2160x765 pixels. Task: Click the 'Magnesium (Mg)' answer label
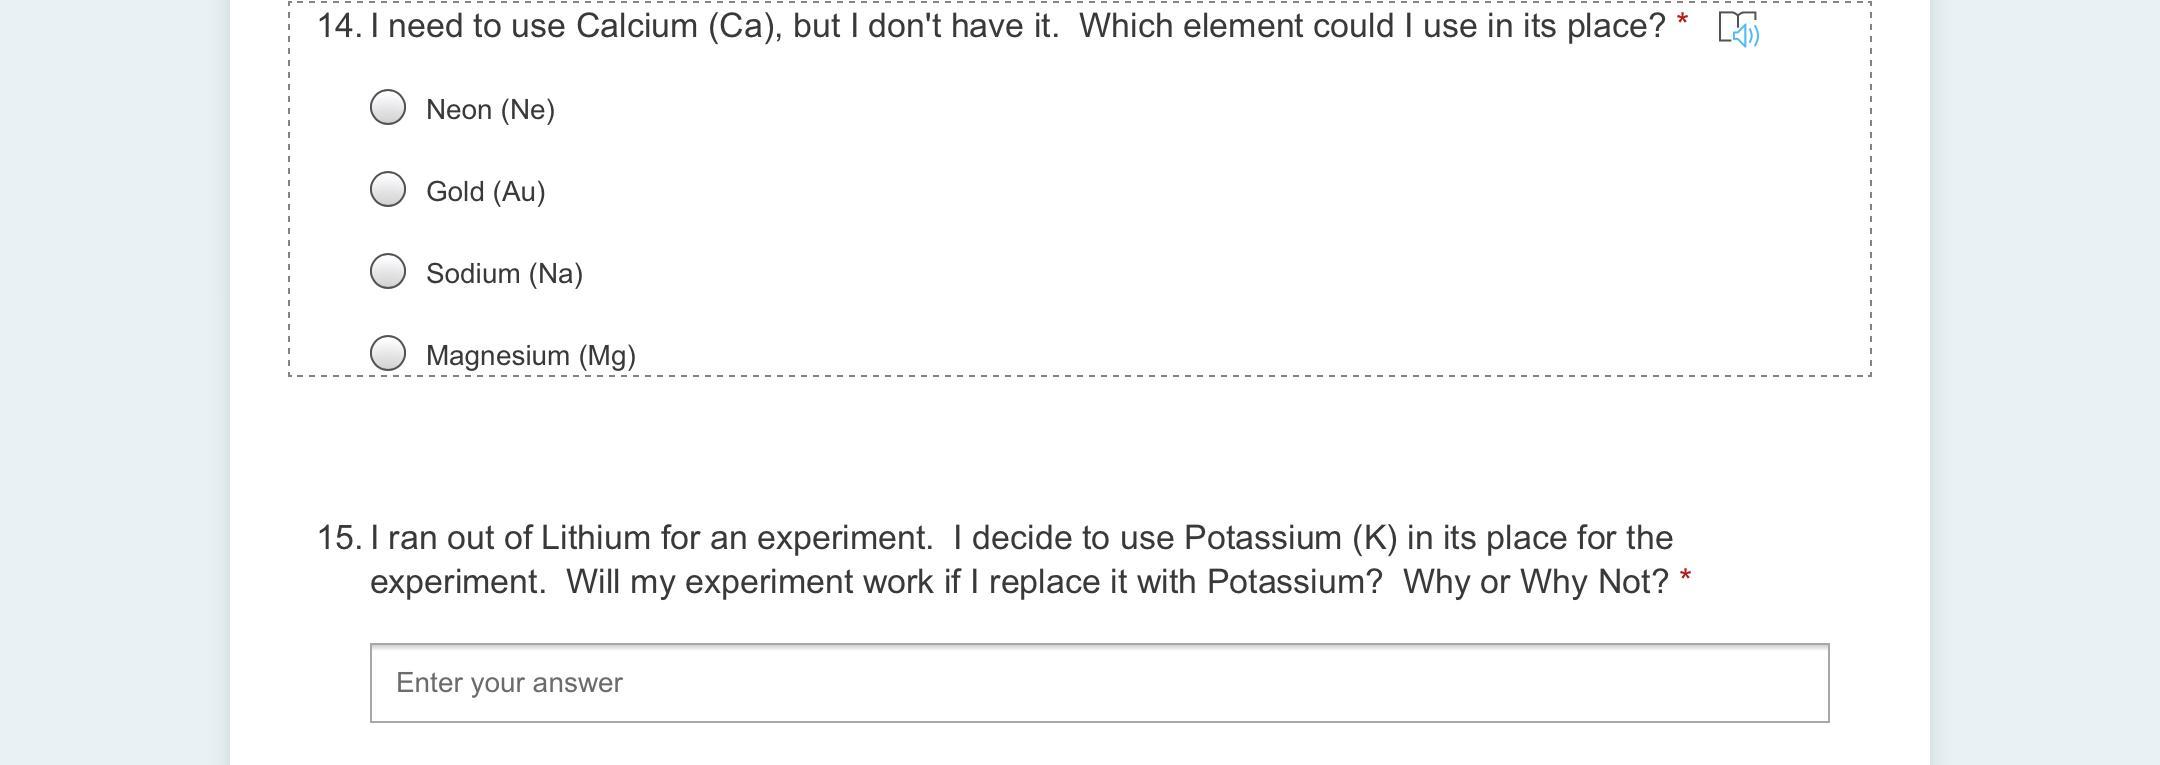[x=530, y=356]
